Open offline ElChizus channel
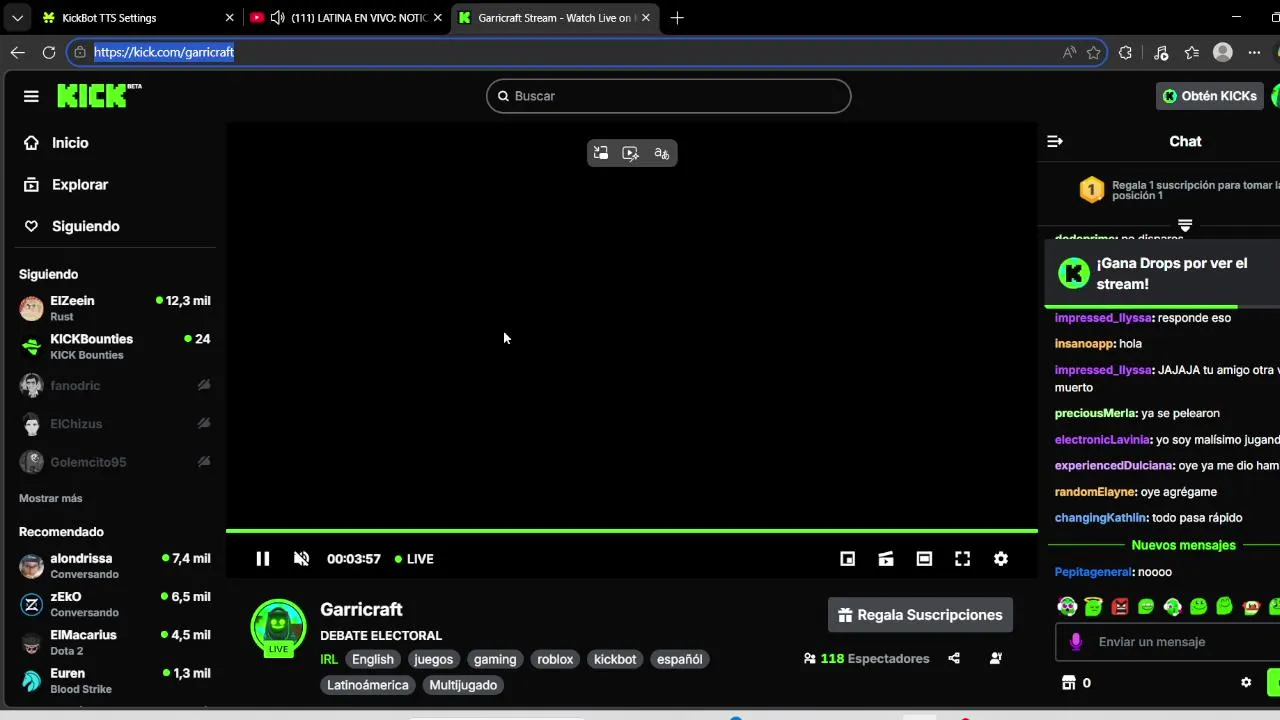Screen dimensions: 1280x720 point(115,424)
